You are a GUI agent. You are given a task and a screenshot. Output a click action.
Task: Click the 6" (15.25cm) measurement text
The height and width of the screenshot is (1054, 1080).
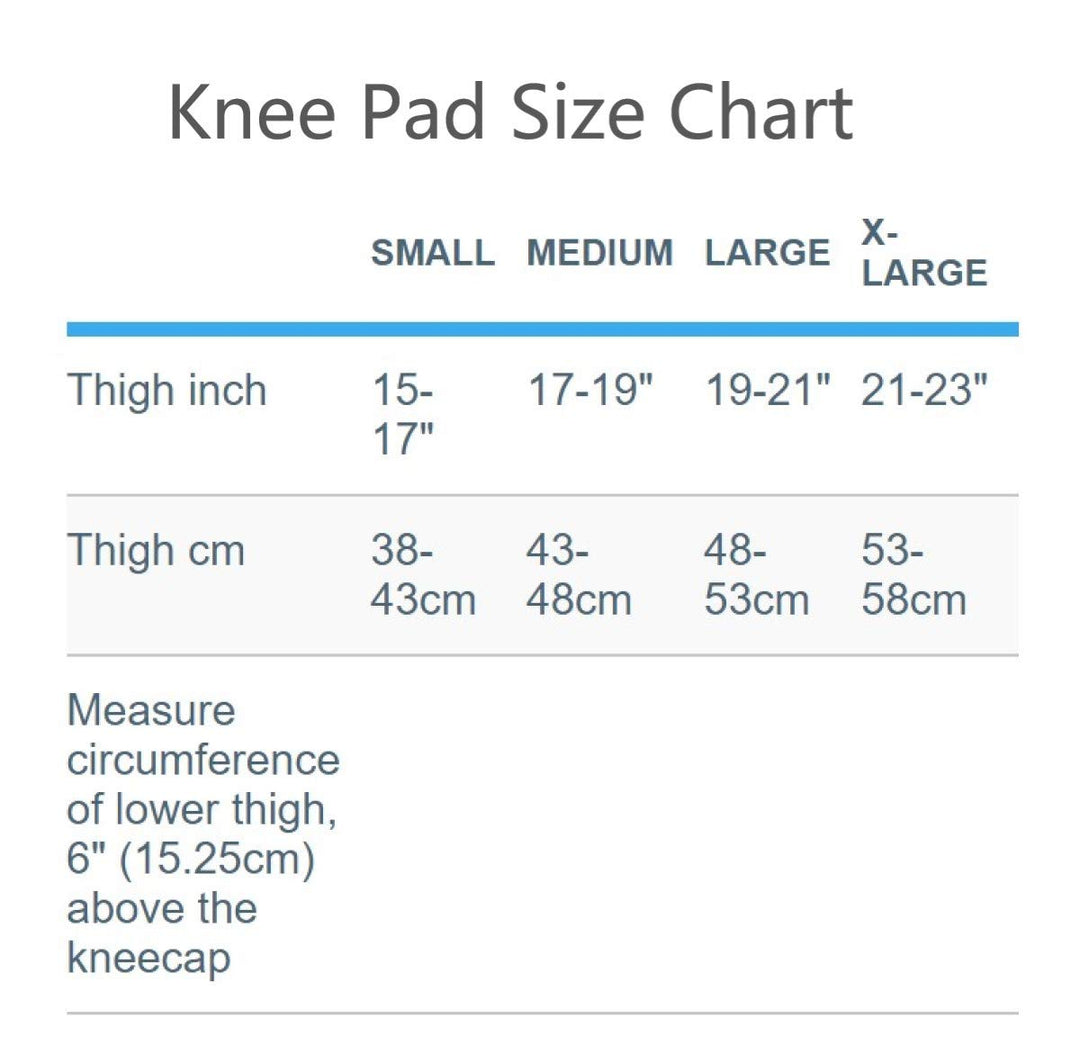pyautogui.click(x=191, y=859)
